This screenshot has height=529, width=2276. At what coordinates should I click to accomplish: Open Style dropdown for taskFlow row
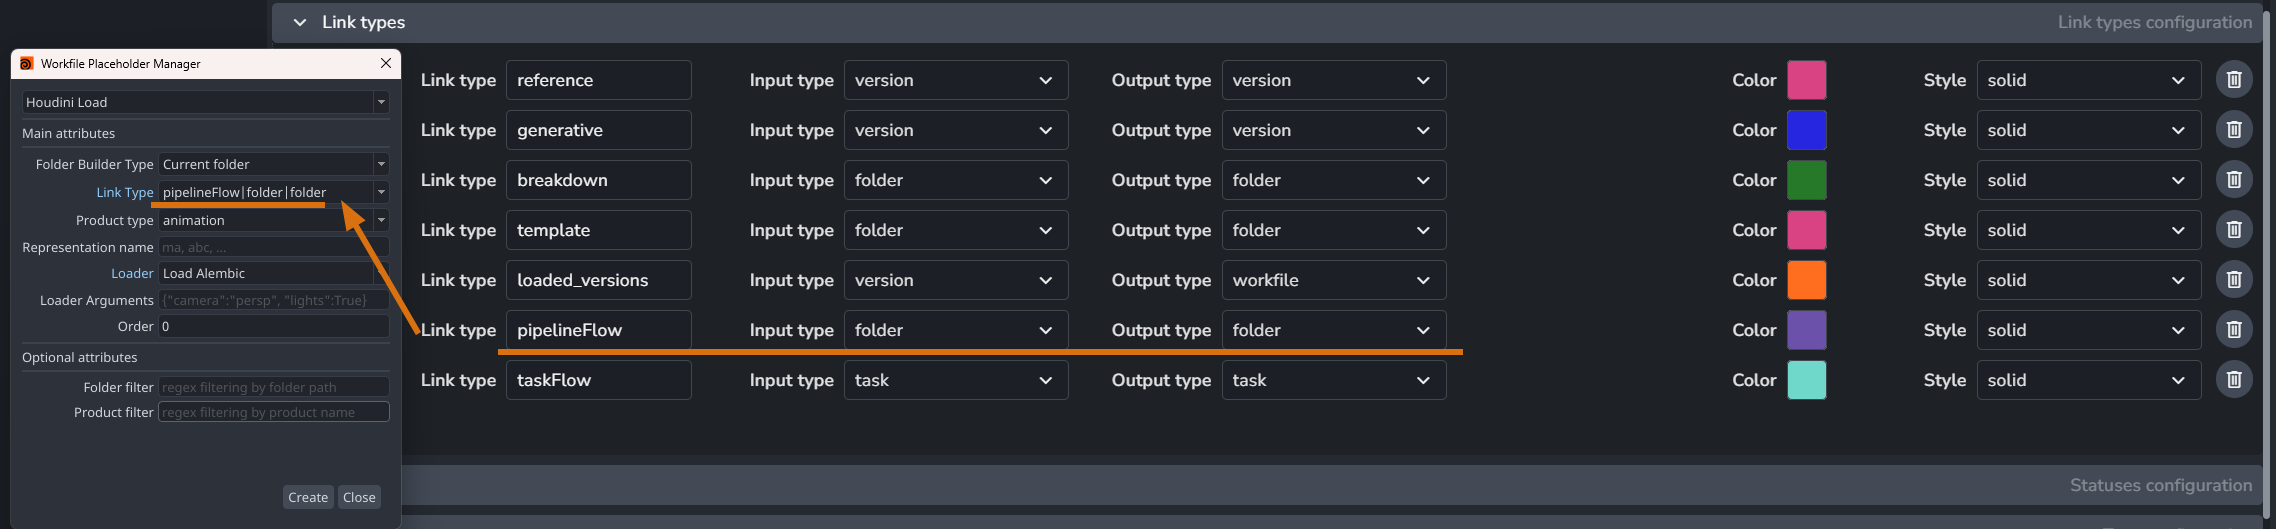coord(2088,380)
